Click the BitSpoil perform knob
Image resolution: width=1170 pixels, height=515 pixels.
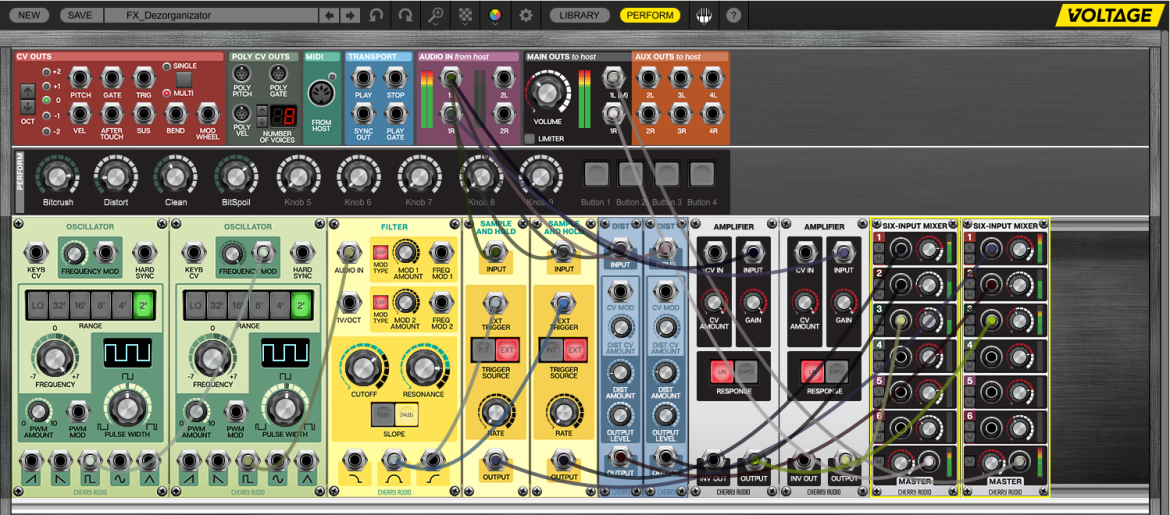pyautogui.click(x=235, y=176)
